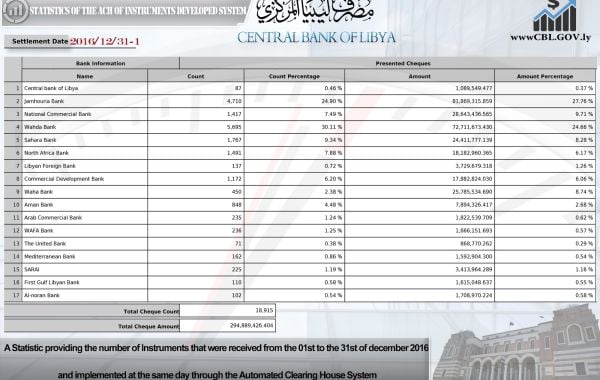Click the Mediterranean Bank entry
The image size is (600, 380).
click(49, 257)
